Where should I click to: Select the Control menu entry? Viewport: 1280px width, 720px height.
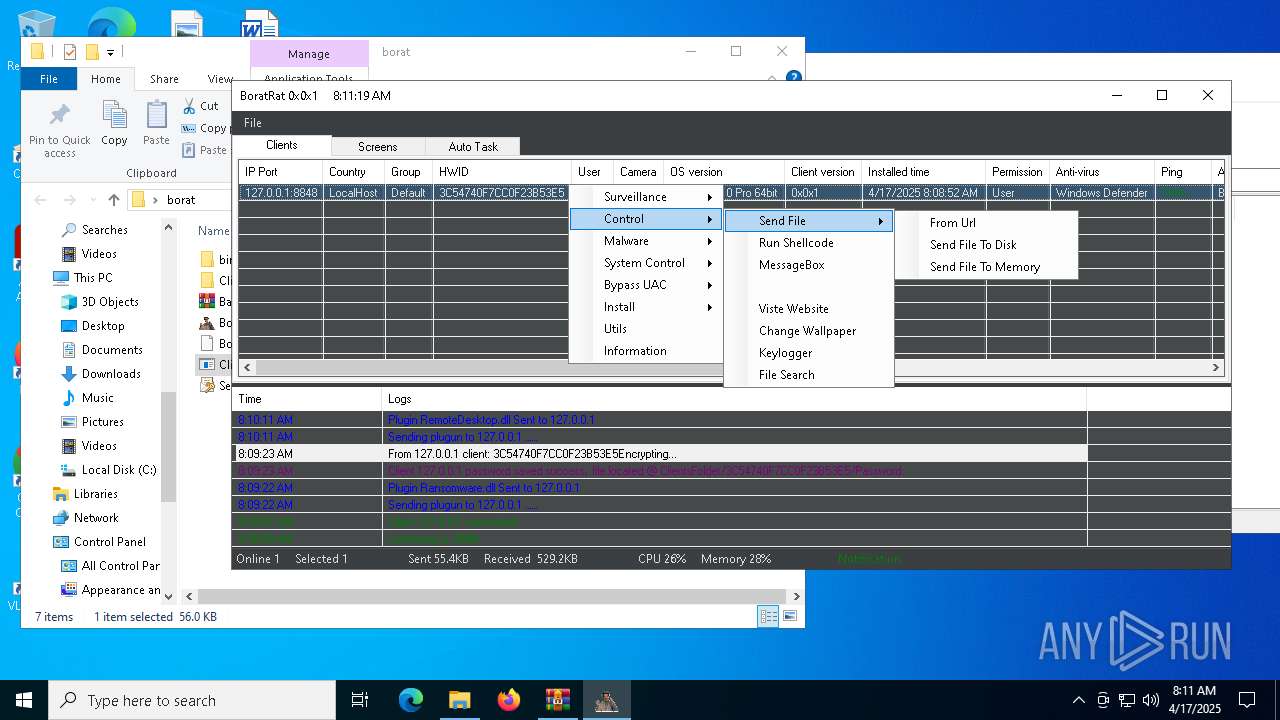646,219
